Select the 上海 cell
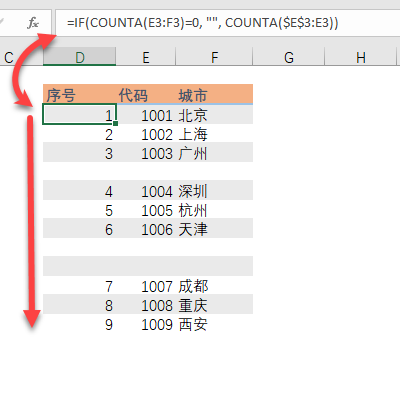 pyautogui.click(x=214, y=134)
